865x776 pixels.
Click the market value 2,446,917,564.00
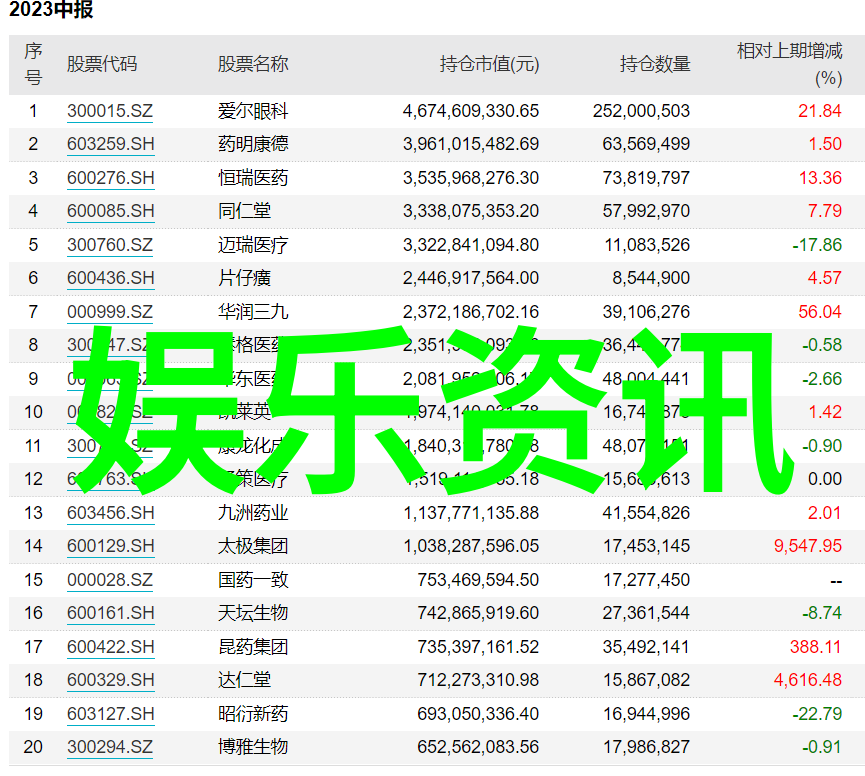point(471,278)
